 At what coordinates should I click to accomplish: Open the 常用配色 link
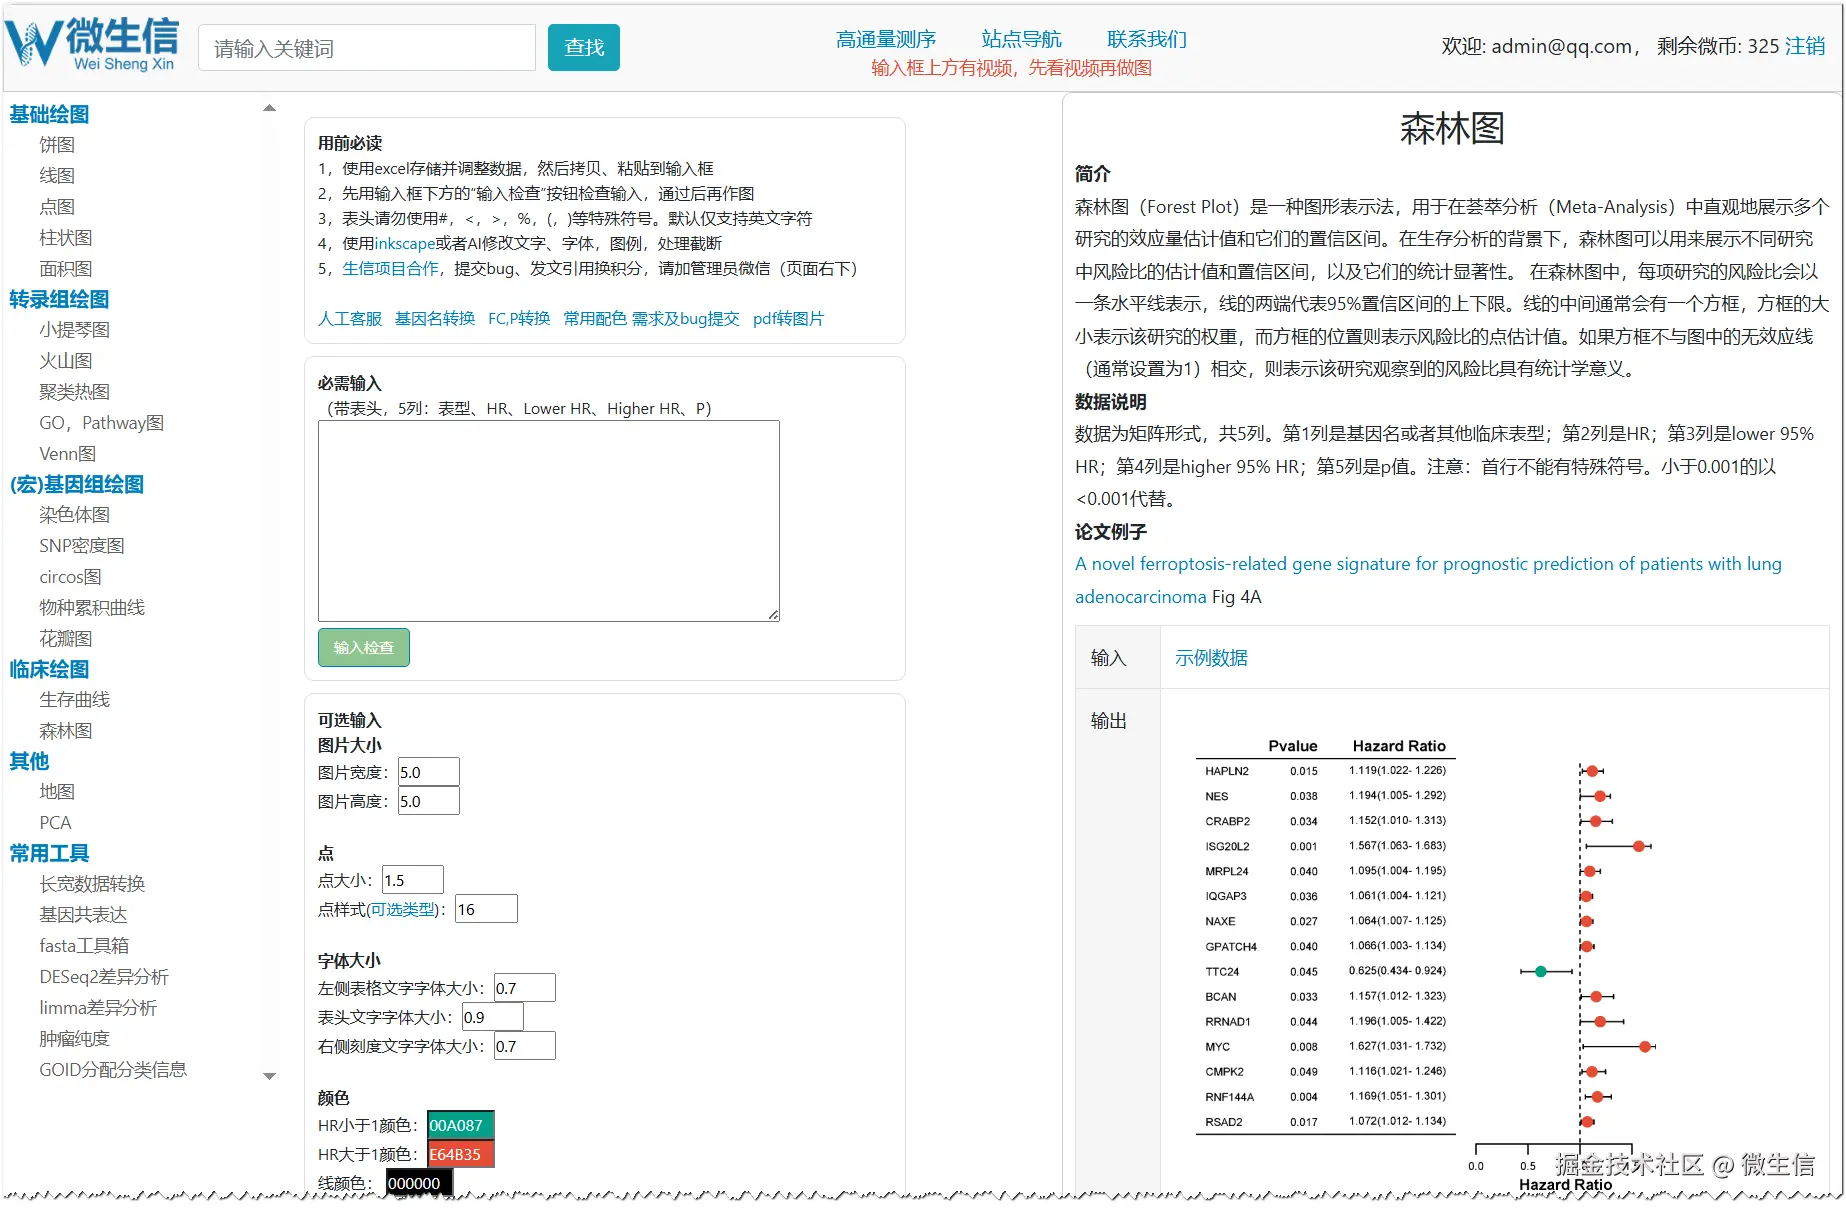(595, 318)
